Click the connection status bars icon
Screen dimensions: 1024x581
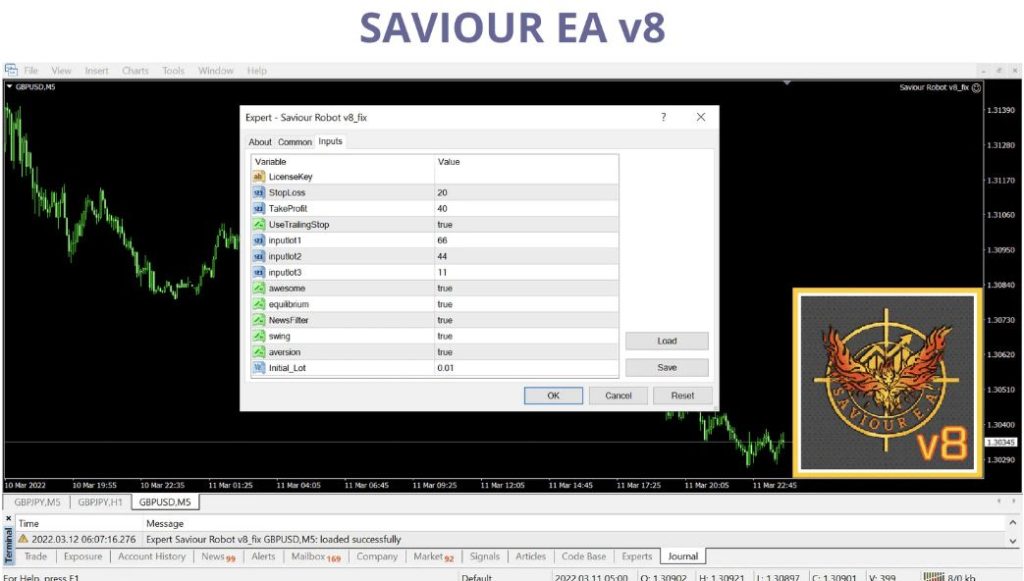pos(933,577)
